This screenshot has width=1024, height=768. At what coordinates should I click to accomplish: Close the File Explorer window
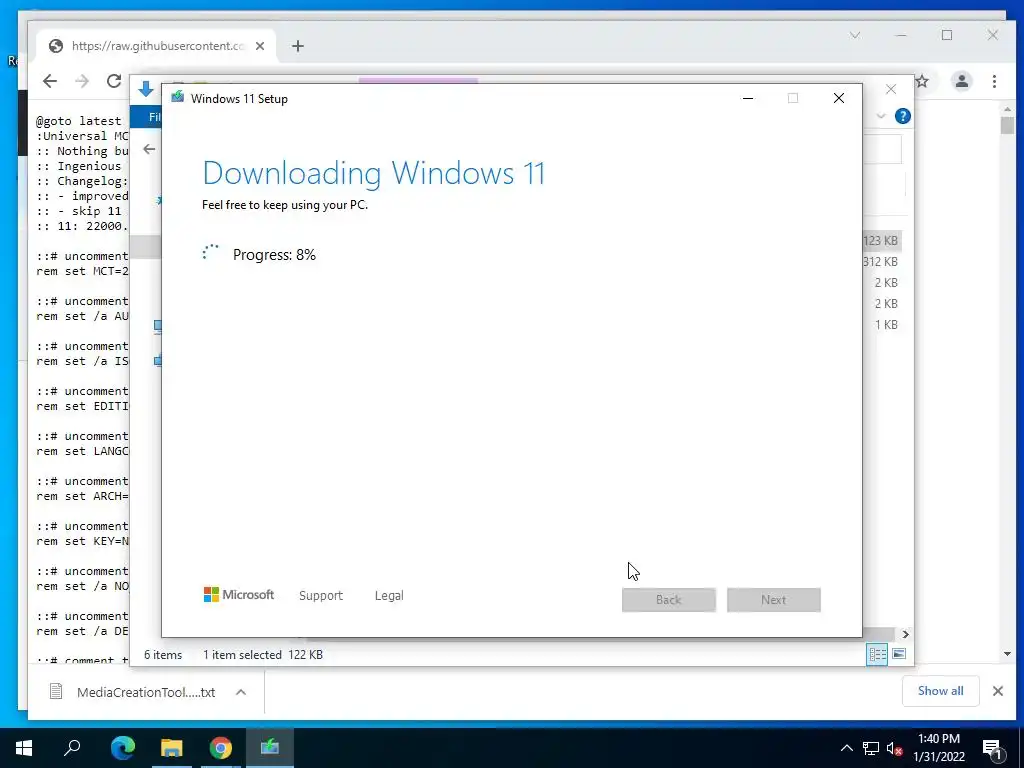[891, 89]
